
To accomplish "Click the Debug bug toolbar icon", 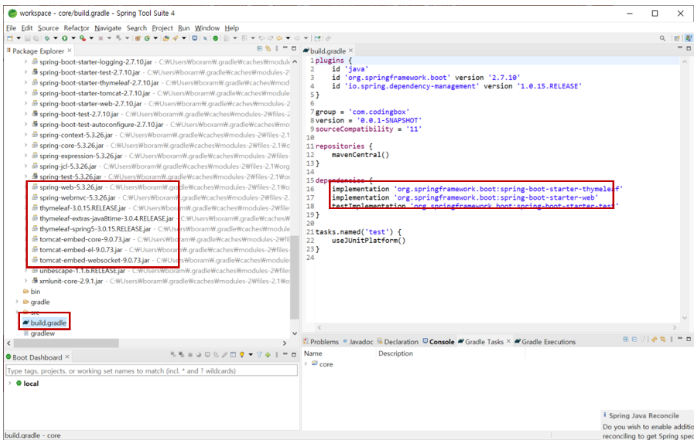I will [47, 38].
